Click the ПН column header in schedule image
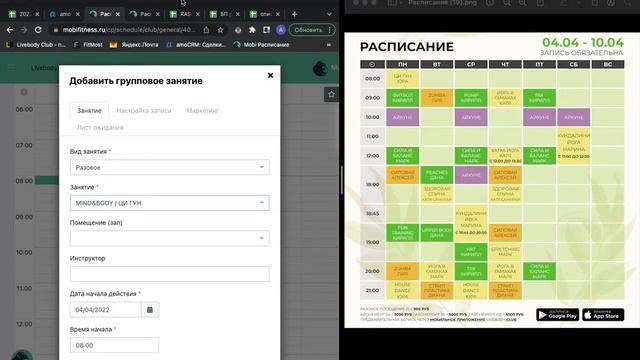This screenshot has width=640, height=360. [402, 64]
